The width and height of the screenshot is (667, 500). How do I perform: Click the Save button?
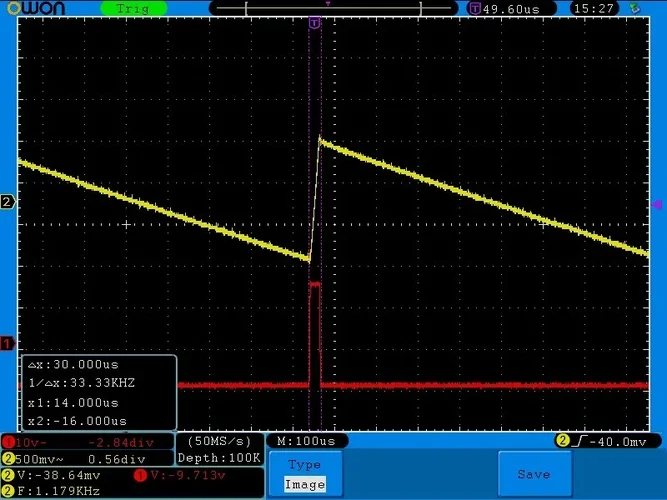534,474
